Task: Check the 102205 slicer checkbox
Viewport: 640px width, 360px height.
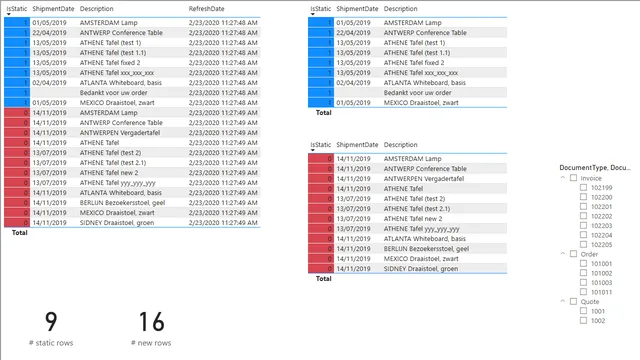Action: [583, 244]
